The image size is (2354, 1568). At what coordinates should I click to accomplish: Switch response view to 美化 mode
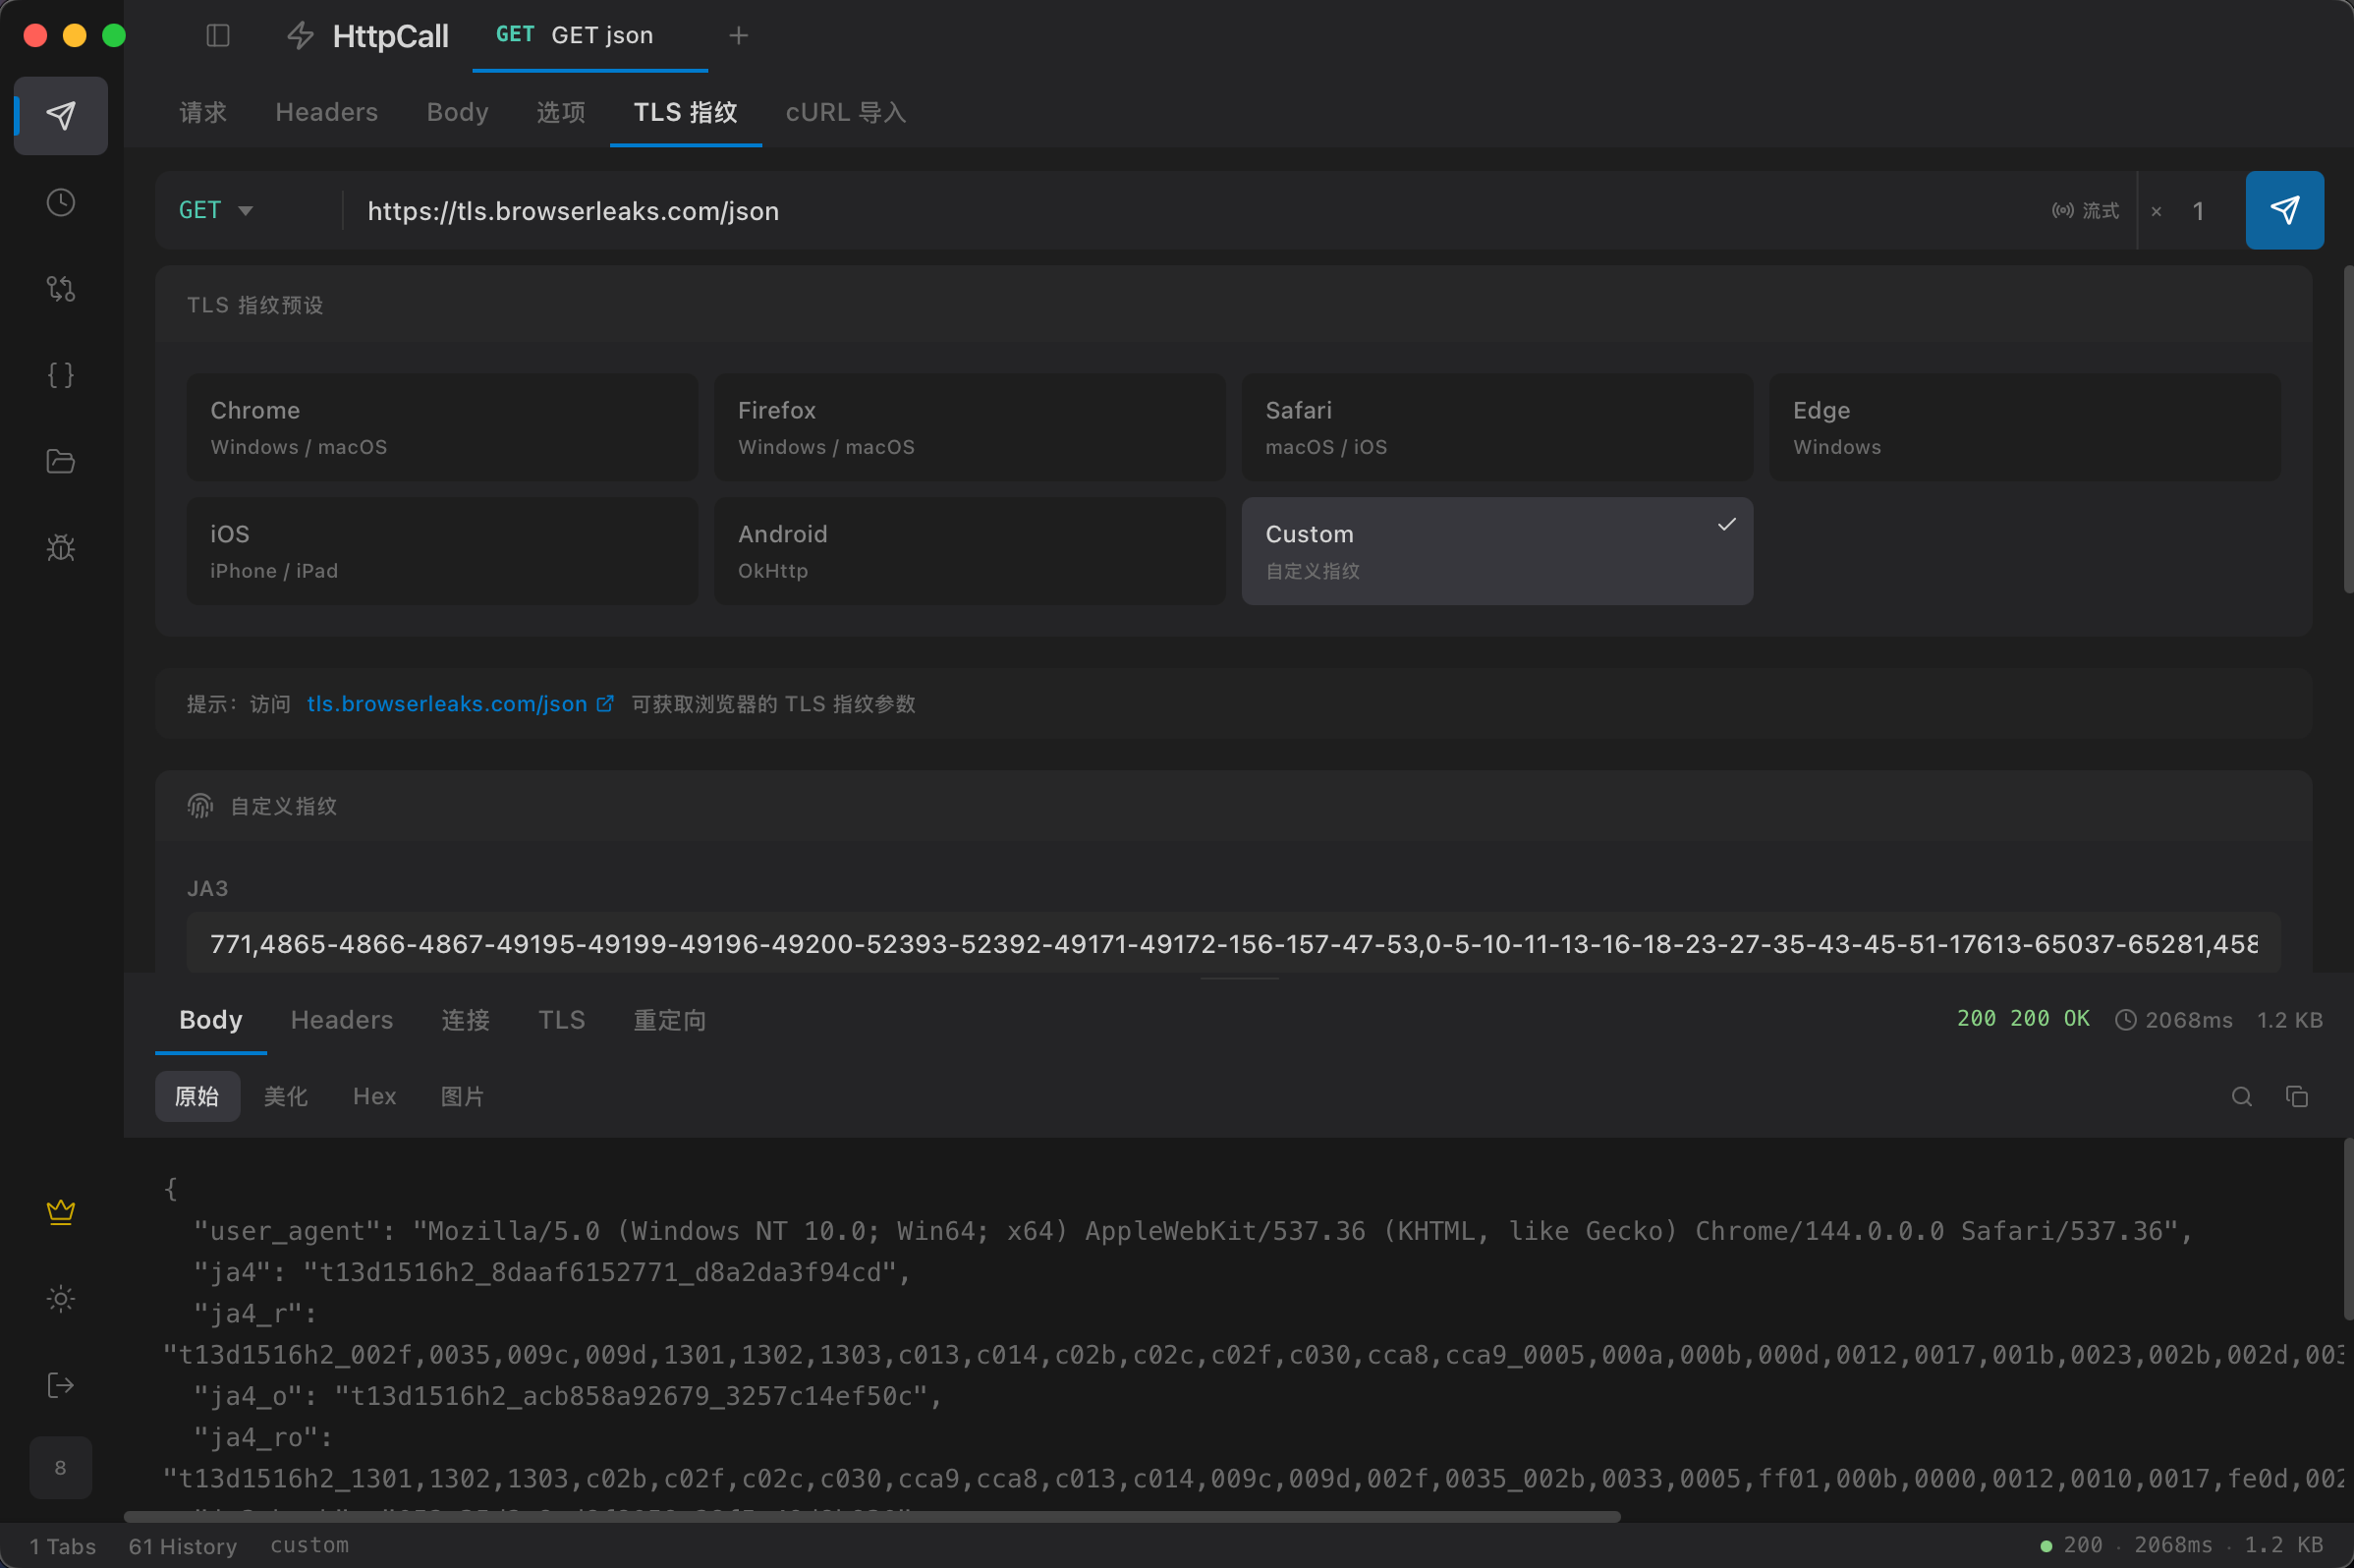tap(285, 1096)
